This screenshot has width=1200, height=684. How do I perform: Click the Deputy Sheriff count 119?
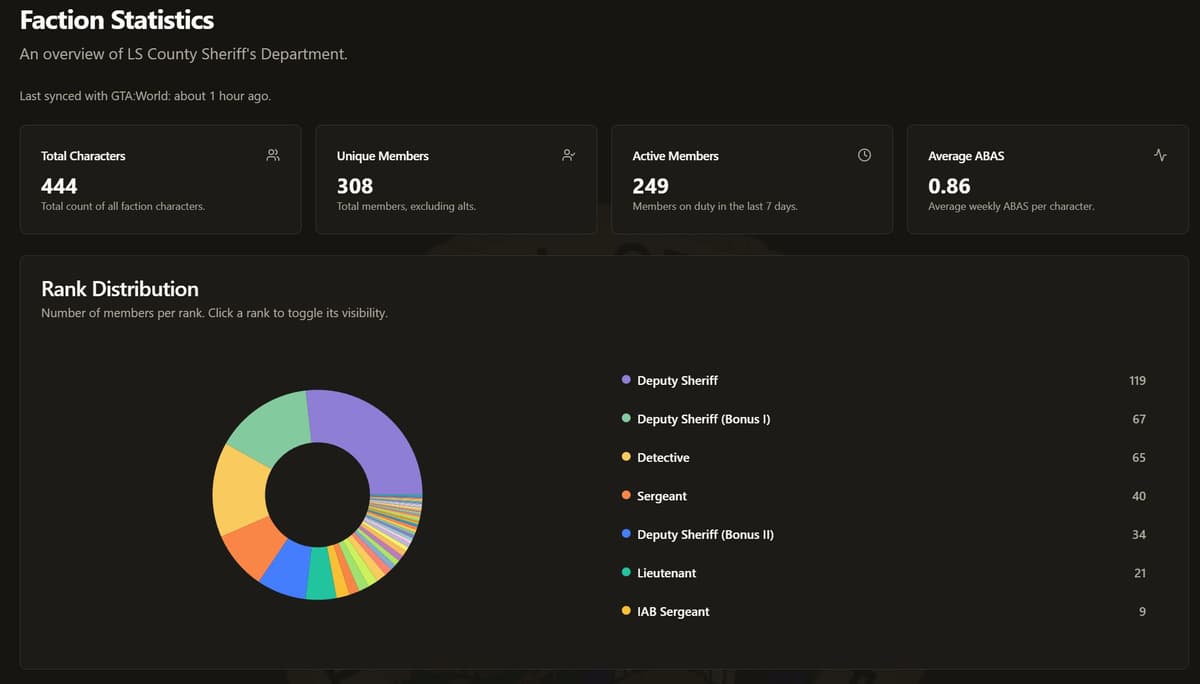click(x=1137, y=380)
